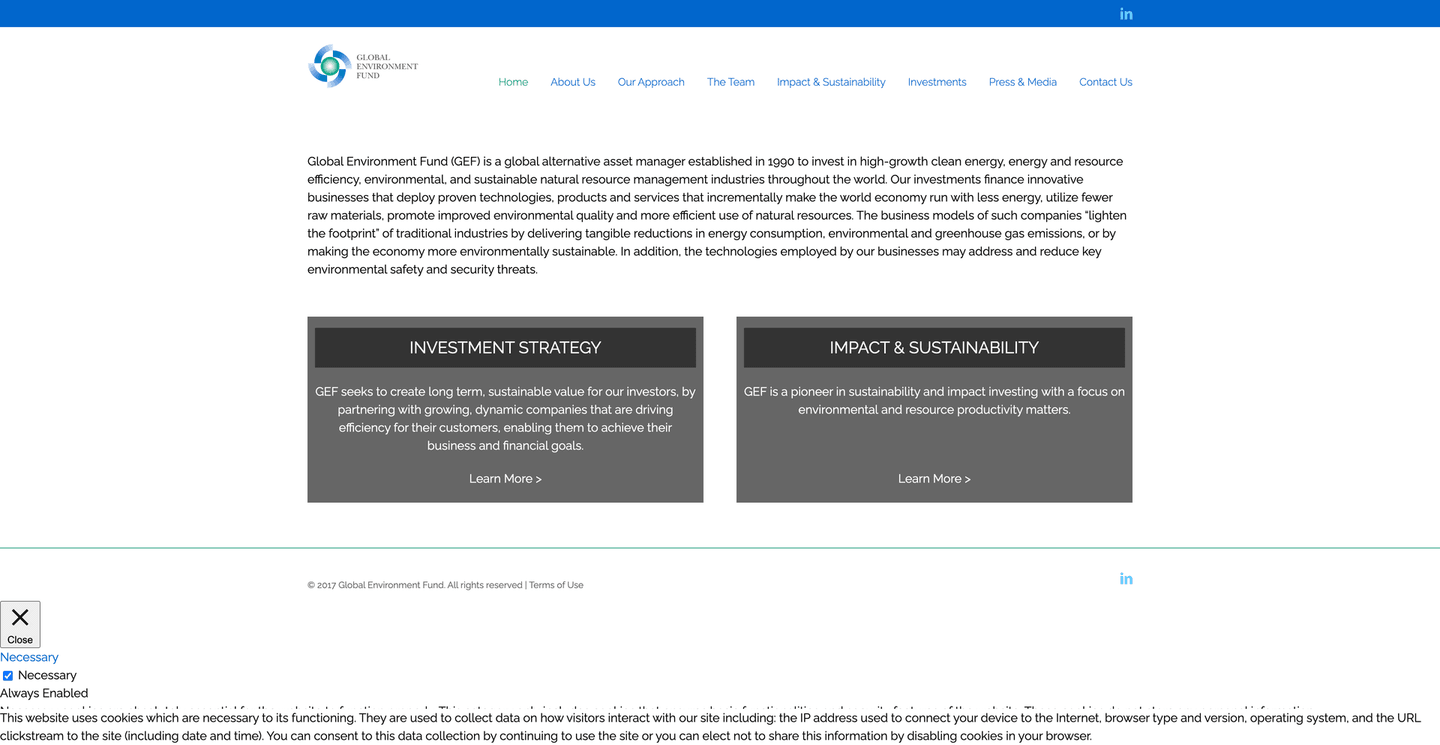Click Learn More under Investment Strategy
This screenshot has width=1440, height=745.
click(x=505, y=478)
